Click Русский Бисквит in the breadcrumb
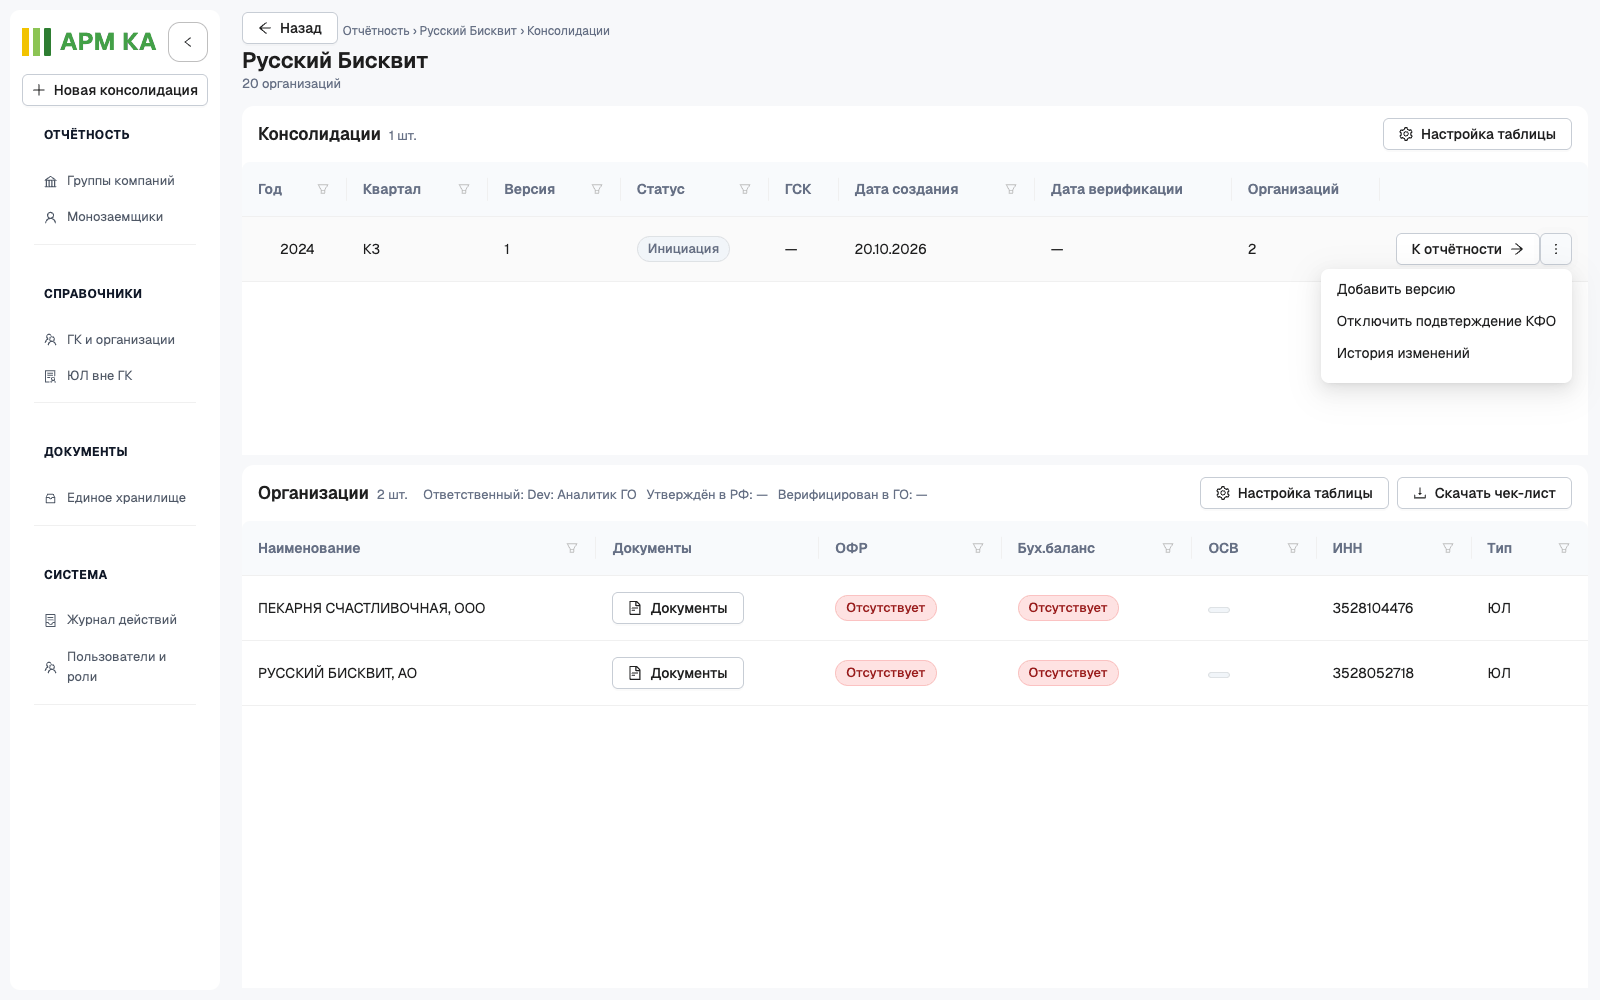1600x1000 pixels. [468, 31]
